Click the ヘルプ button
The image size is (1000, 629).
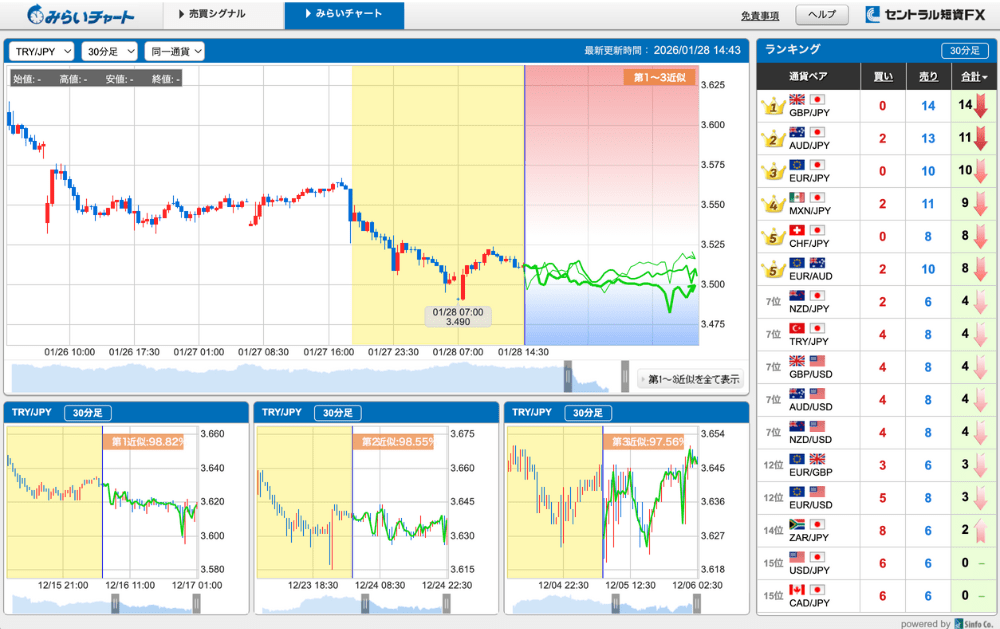[821, 15]
